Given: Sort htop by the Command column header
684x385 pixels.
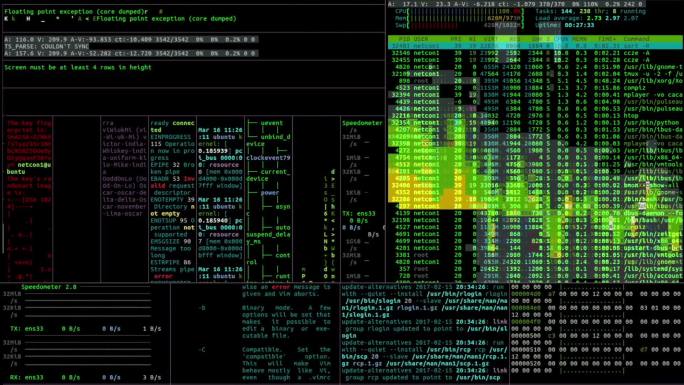Looking at the screenshot, I should [636, 39].
